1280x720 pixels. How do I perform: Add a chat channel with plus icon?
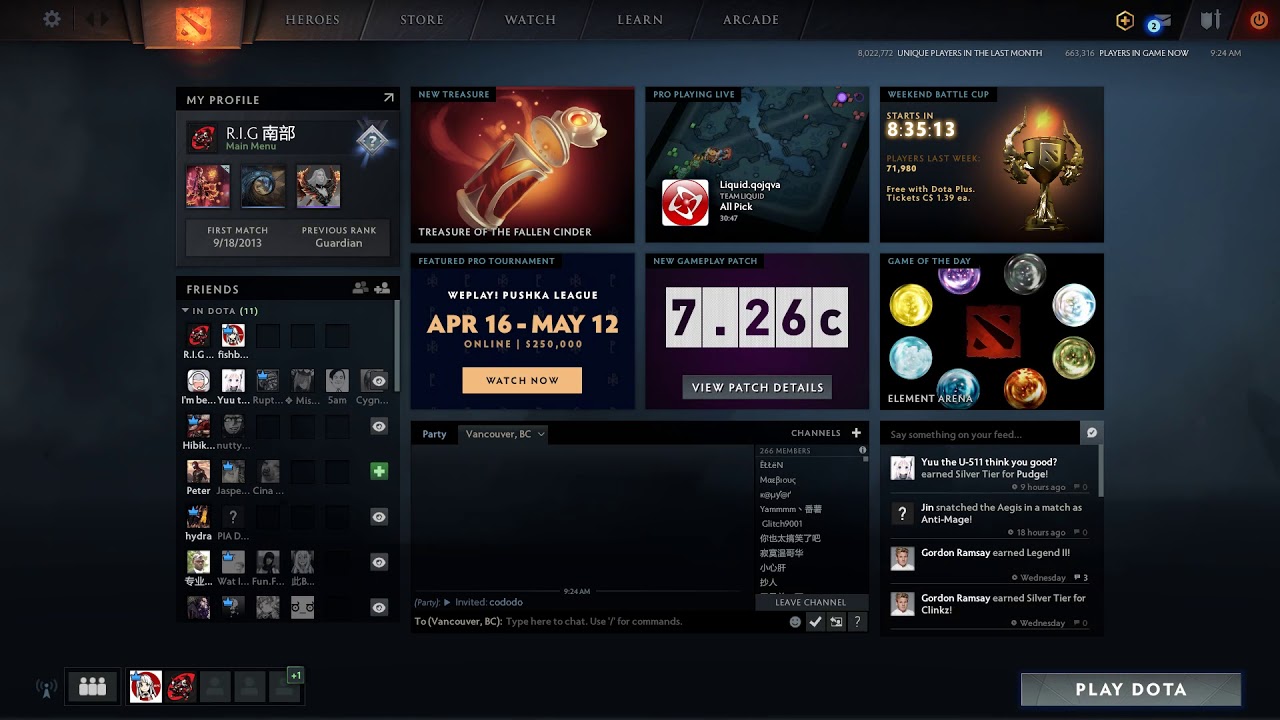tap(856, 433)
